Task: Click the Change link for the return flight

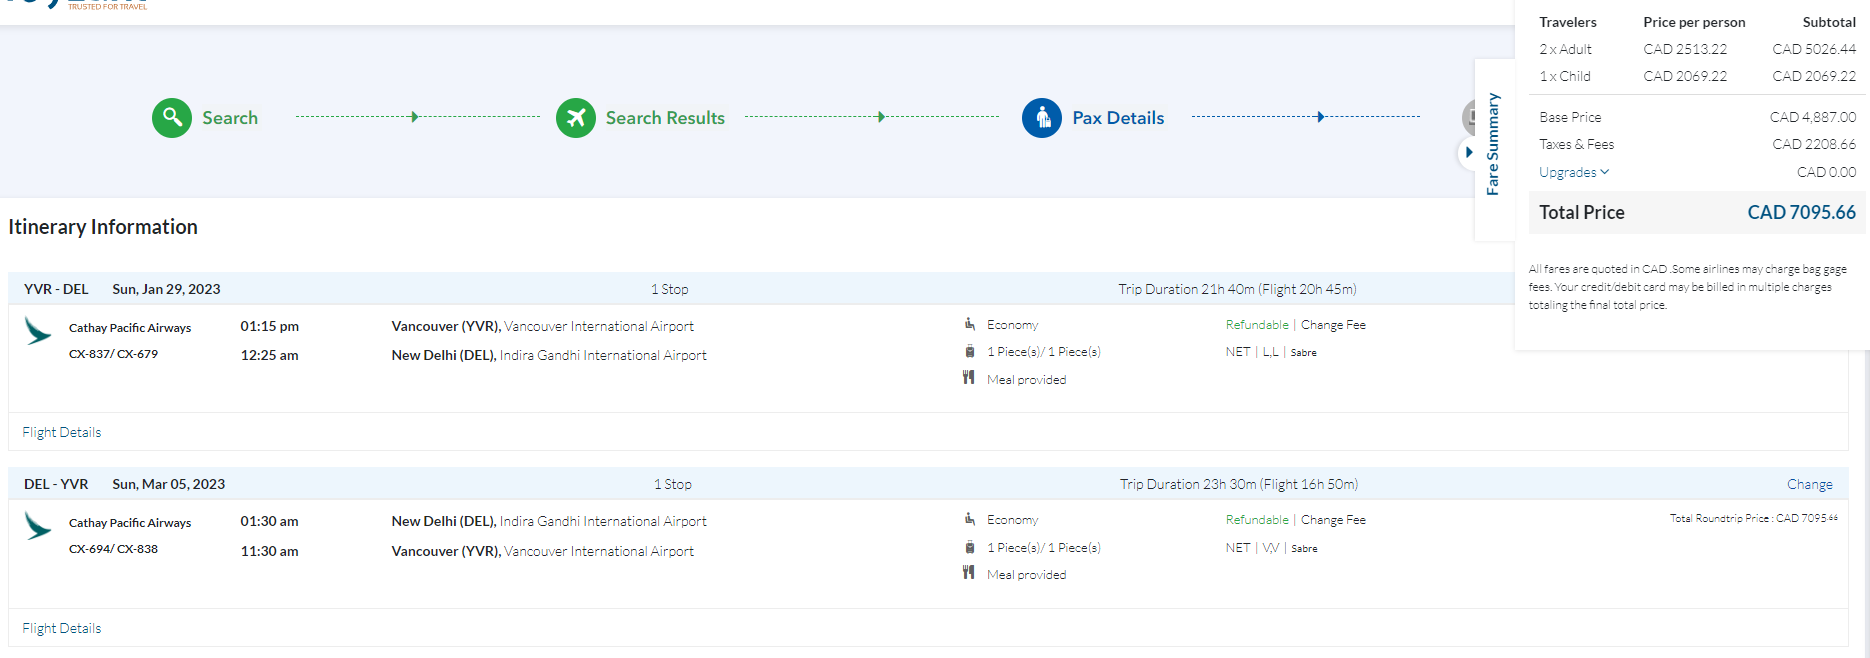Action: (x=1809, y=484)
